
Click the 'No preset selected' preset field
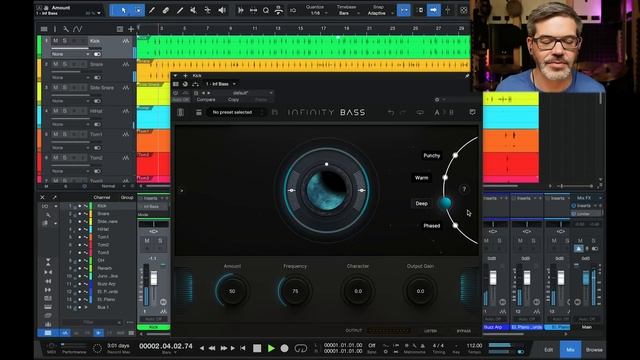pos(235,112)
